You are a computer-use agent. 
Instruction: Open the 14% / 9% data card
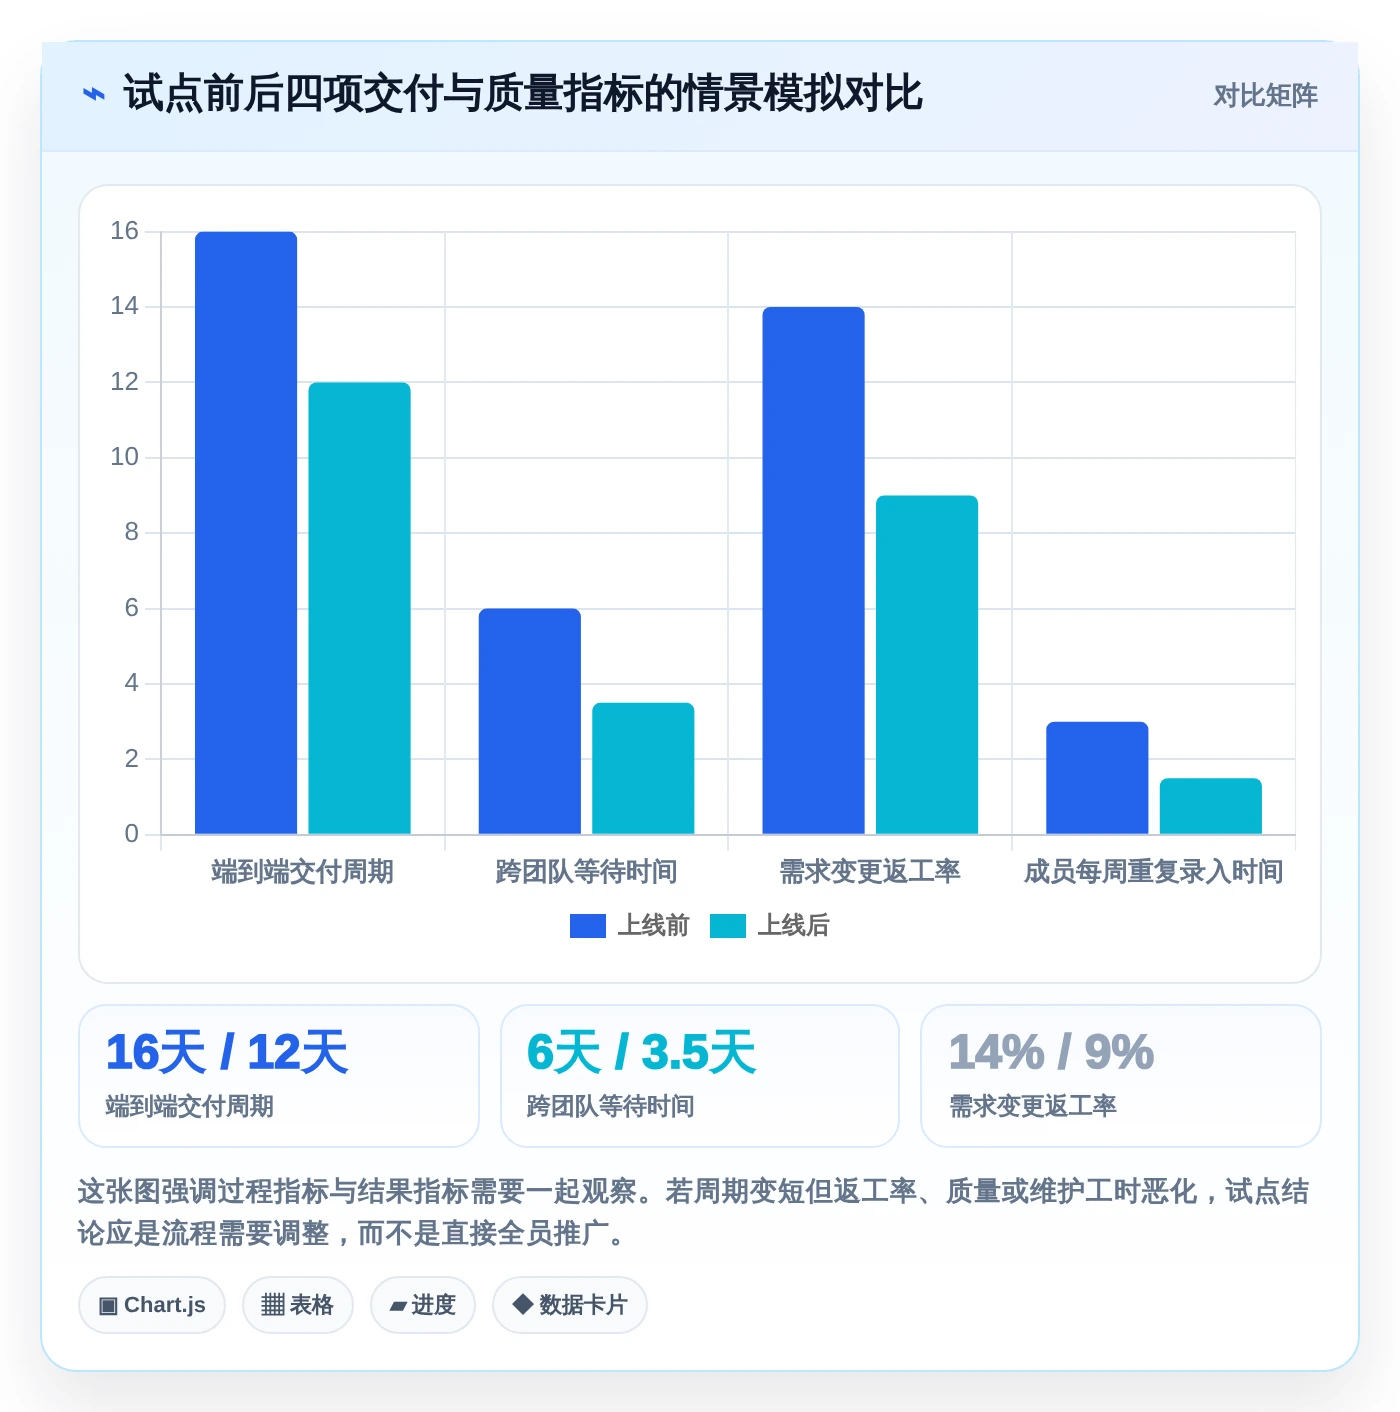1121,1076
